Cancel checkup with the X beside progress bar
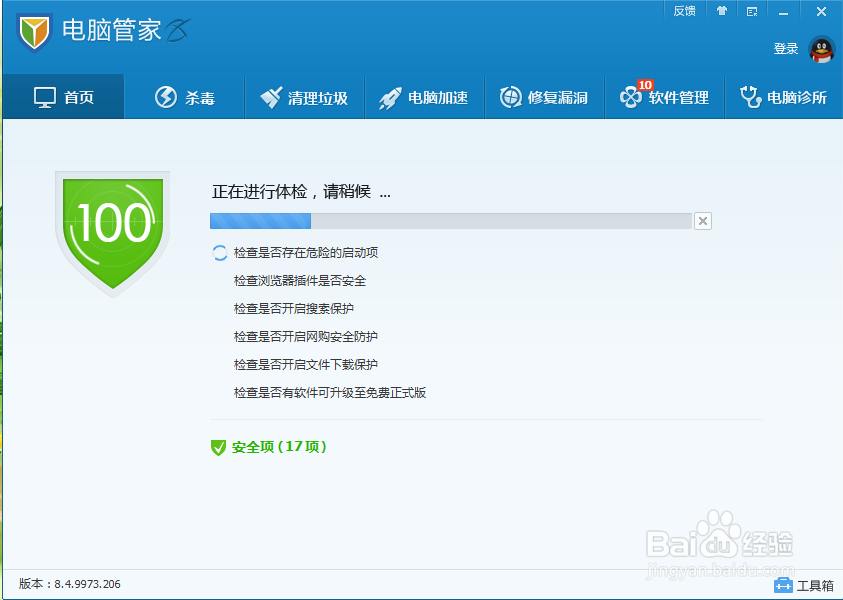Screen dimensions: 843x600 (702, 220)
